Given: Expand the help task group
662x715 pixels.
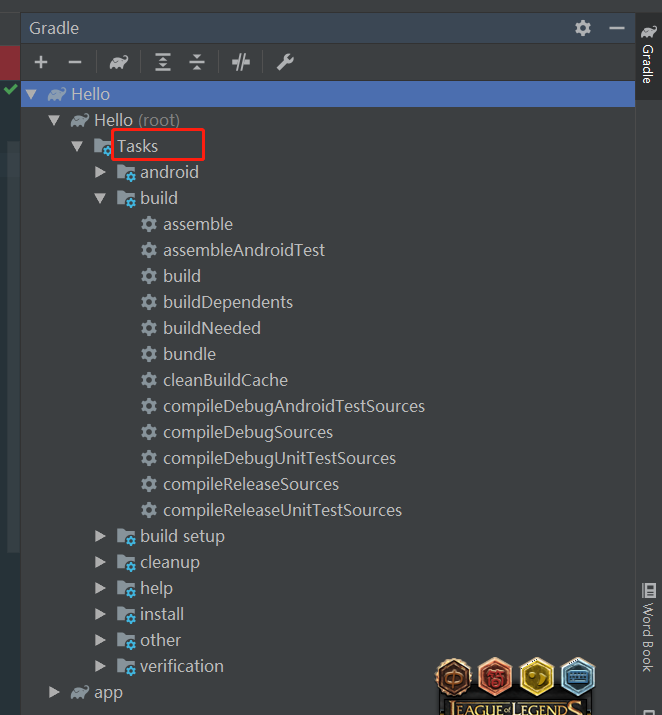Looking at the screenshot, I should click(x=100, y=588).
